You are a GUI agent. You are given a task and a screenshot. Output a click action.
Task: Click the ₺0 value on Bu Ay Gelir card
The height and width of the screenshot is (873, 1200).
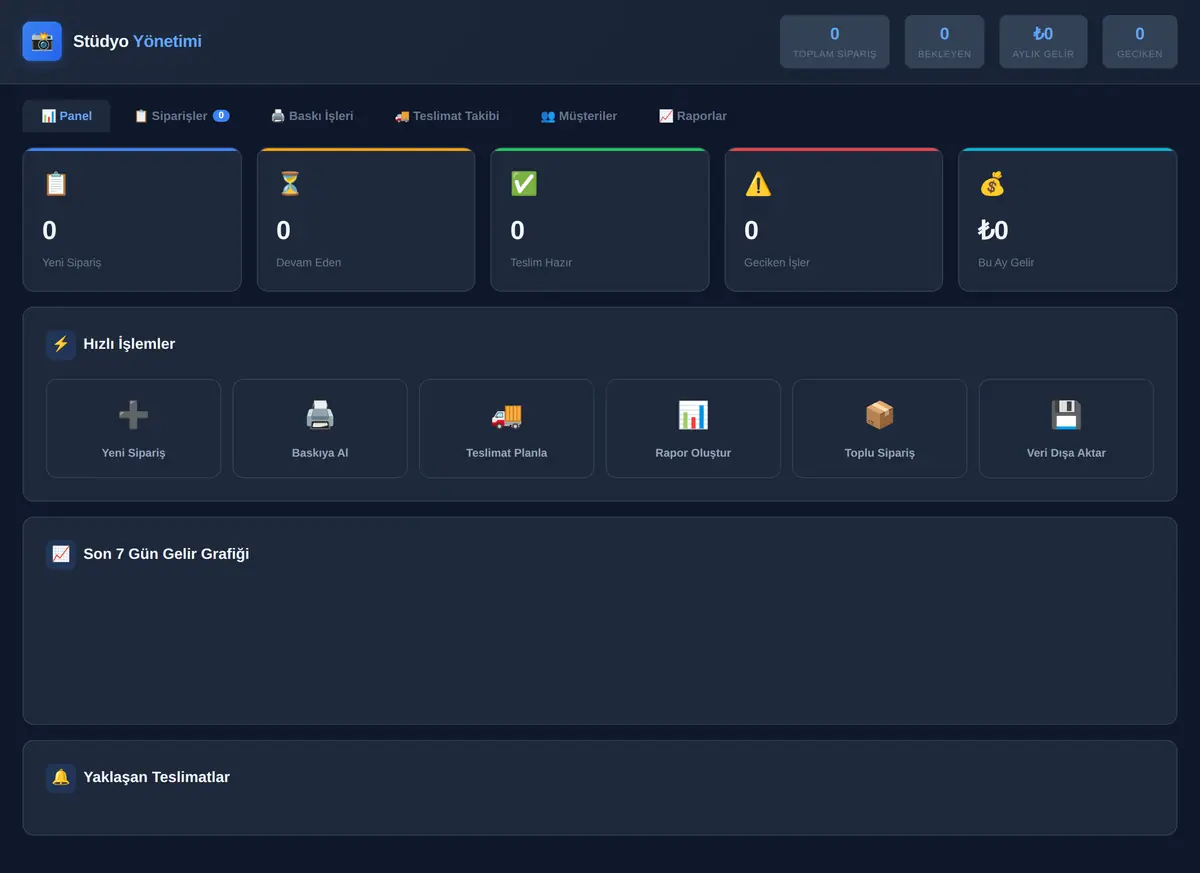coord(993,231)
